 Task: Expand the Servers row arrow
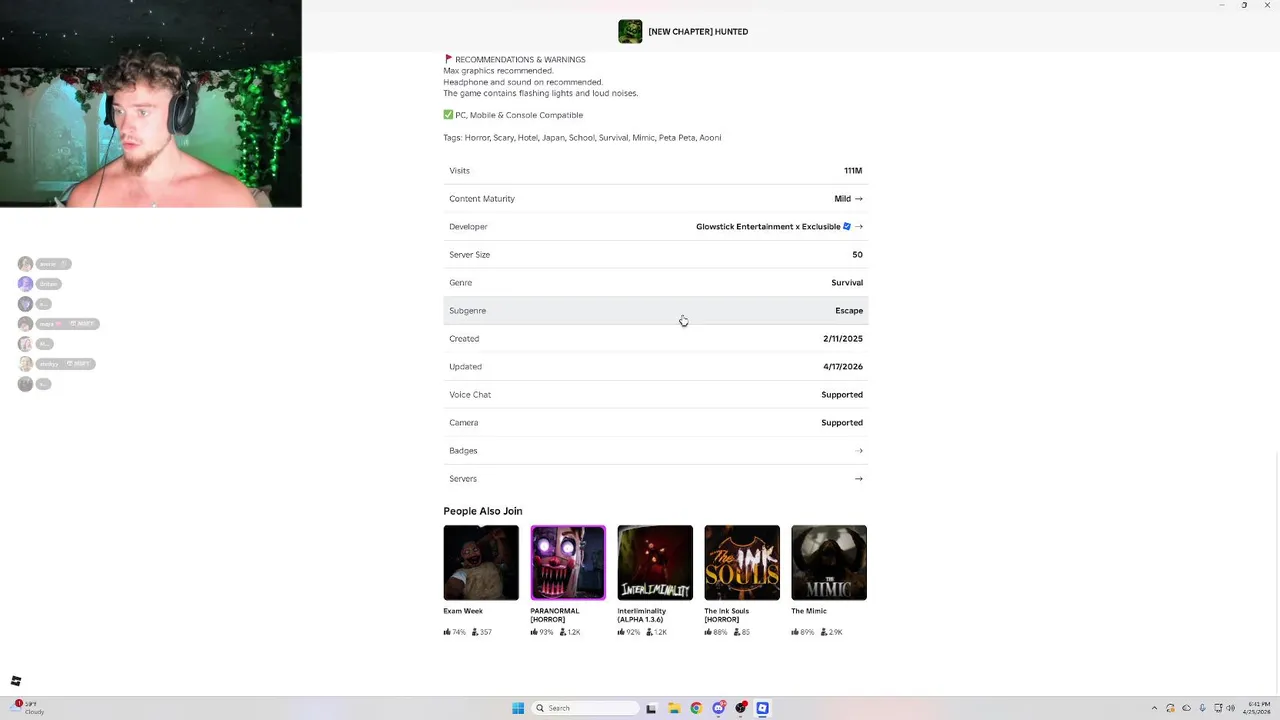point(859,478)
